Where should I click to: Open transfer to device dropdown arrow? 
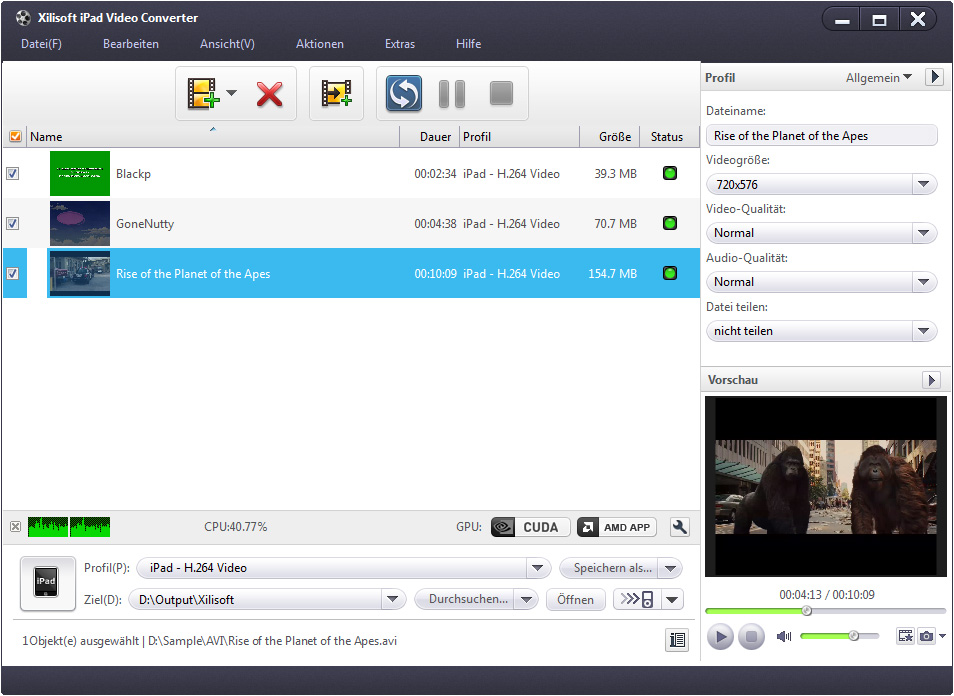tap(672, 599)
